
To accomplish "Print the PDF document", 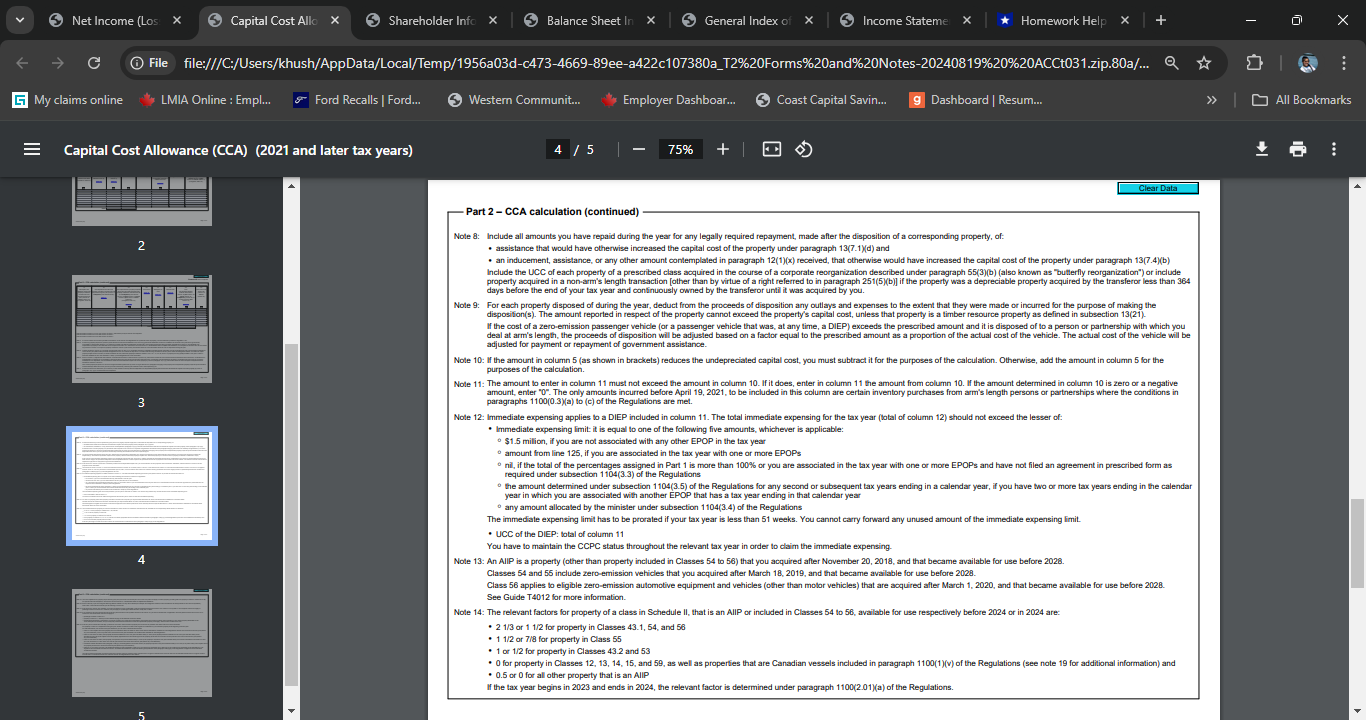I will pos(1298,149).
